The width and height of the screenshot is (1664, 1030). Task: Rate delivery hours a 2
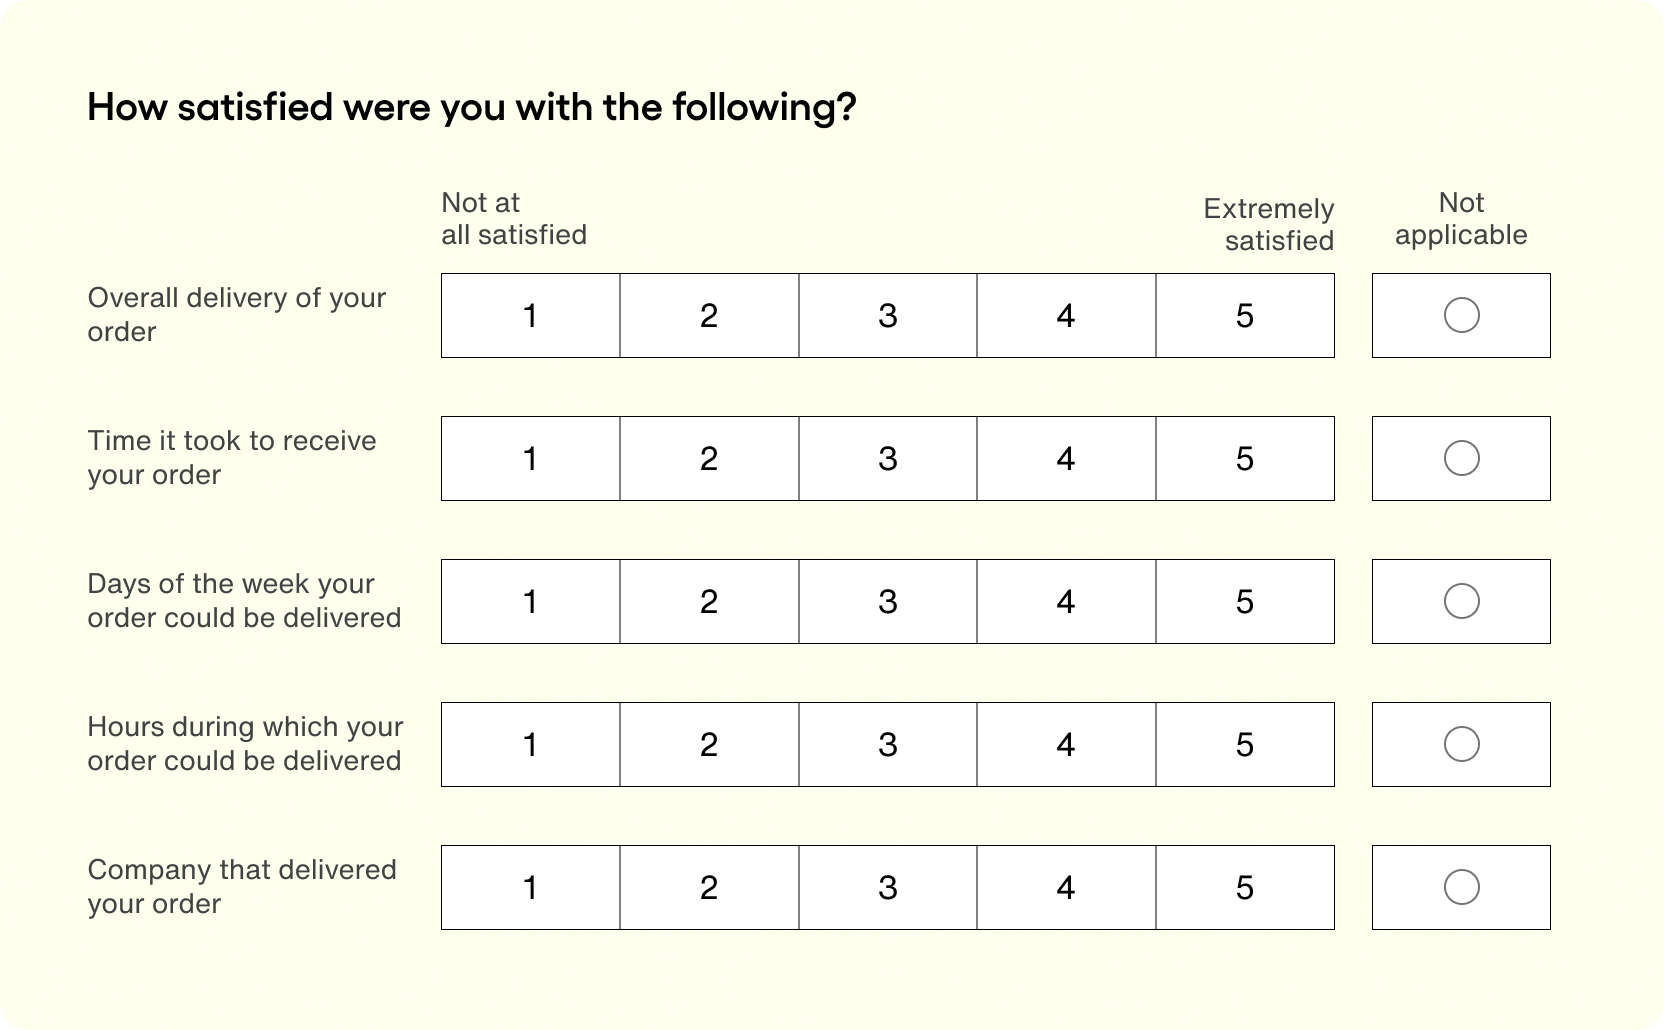pos(709,744)
